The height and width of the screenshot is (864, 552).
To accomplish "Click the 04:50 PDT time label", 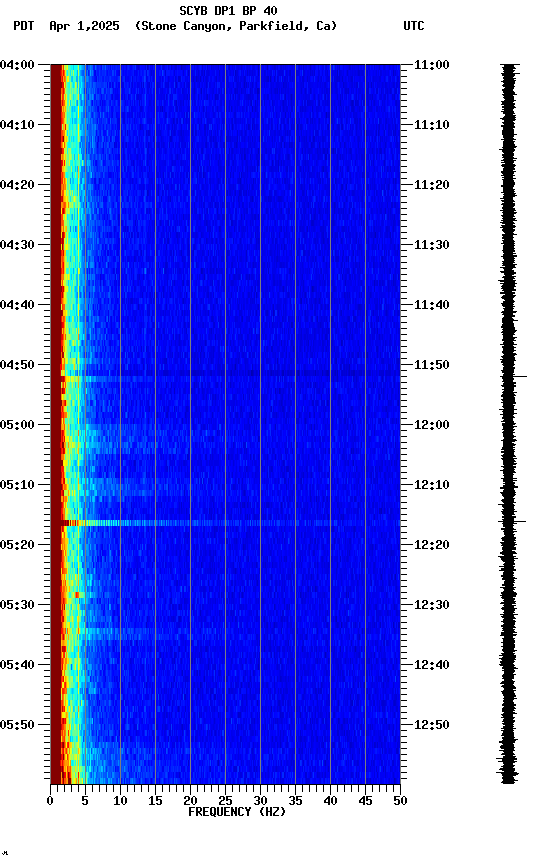I will (17, 365).
